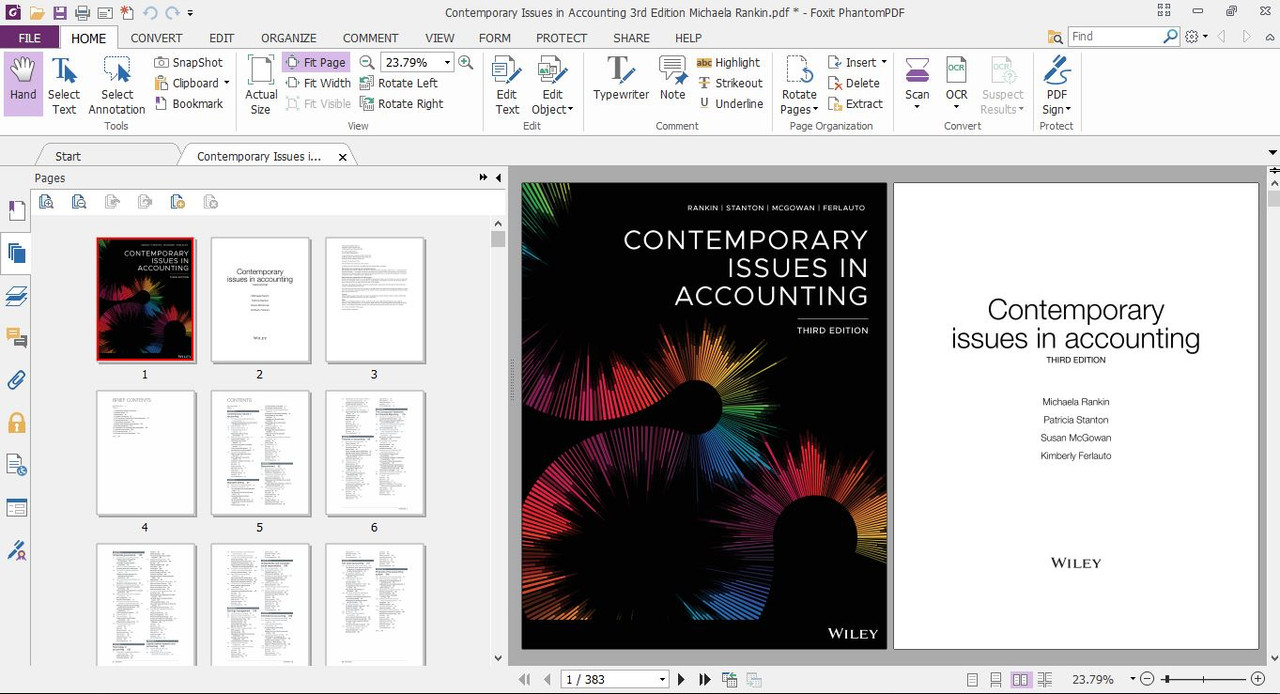Select page 5 thumbnail

[x=260, y=453]
